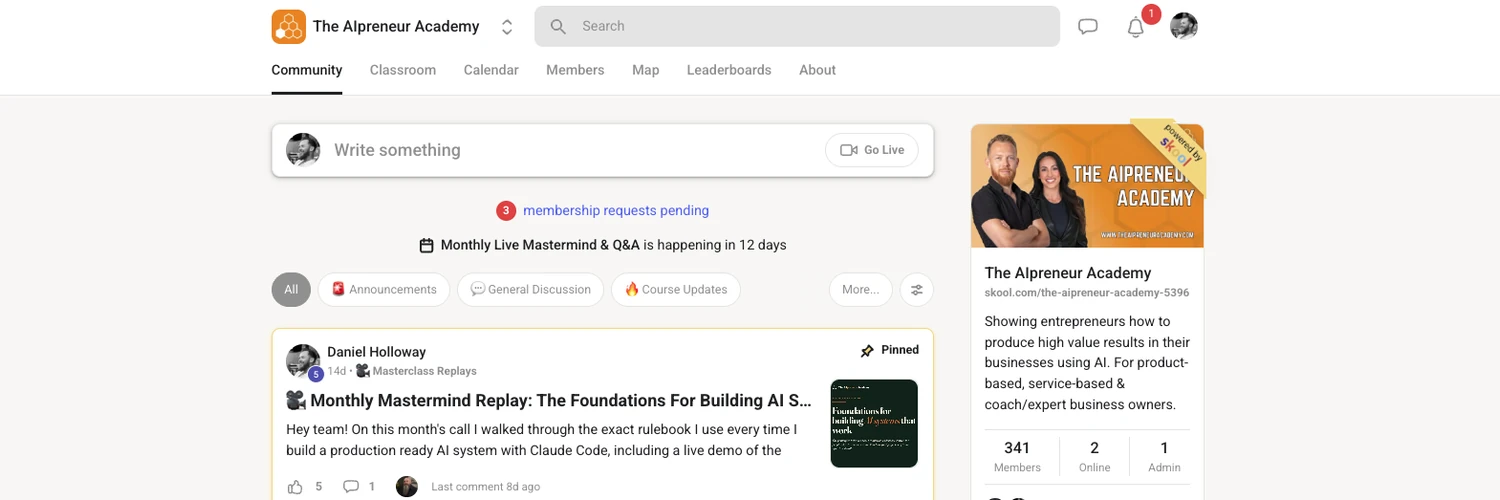Like the post with thumbs-up icon
The height and width of the screenshot is (500, 1500).
(x=295, y=487)
